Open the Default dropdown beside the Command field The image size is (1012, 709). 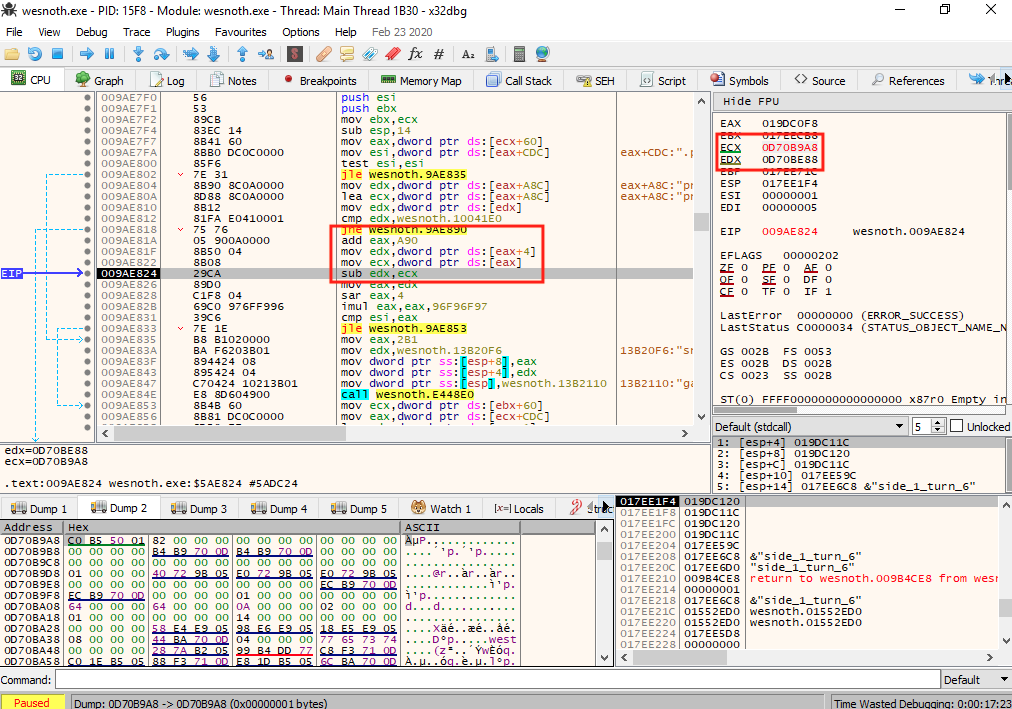point(976,679)
